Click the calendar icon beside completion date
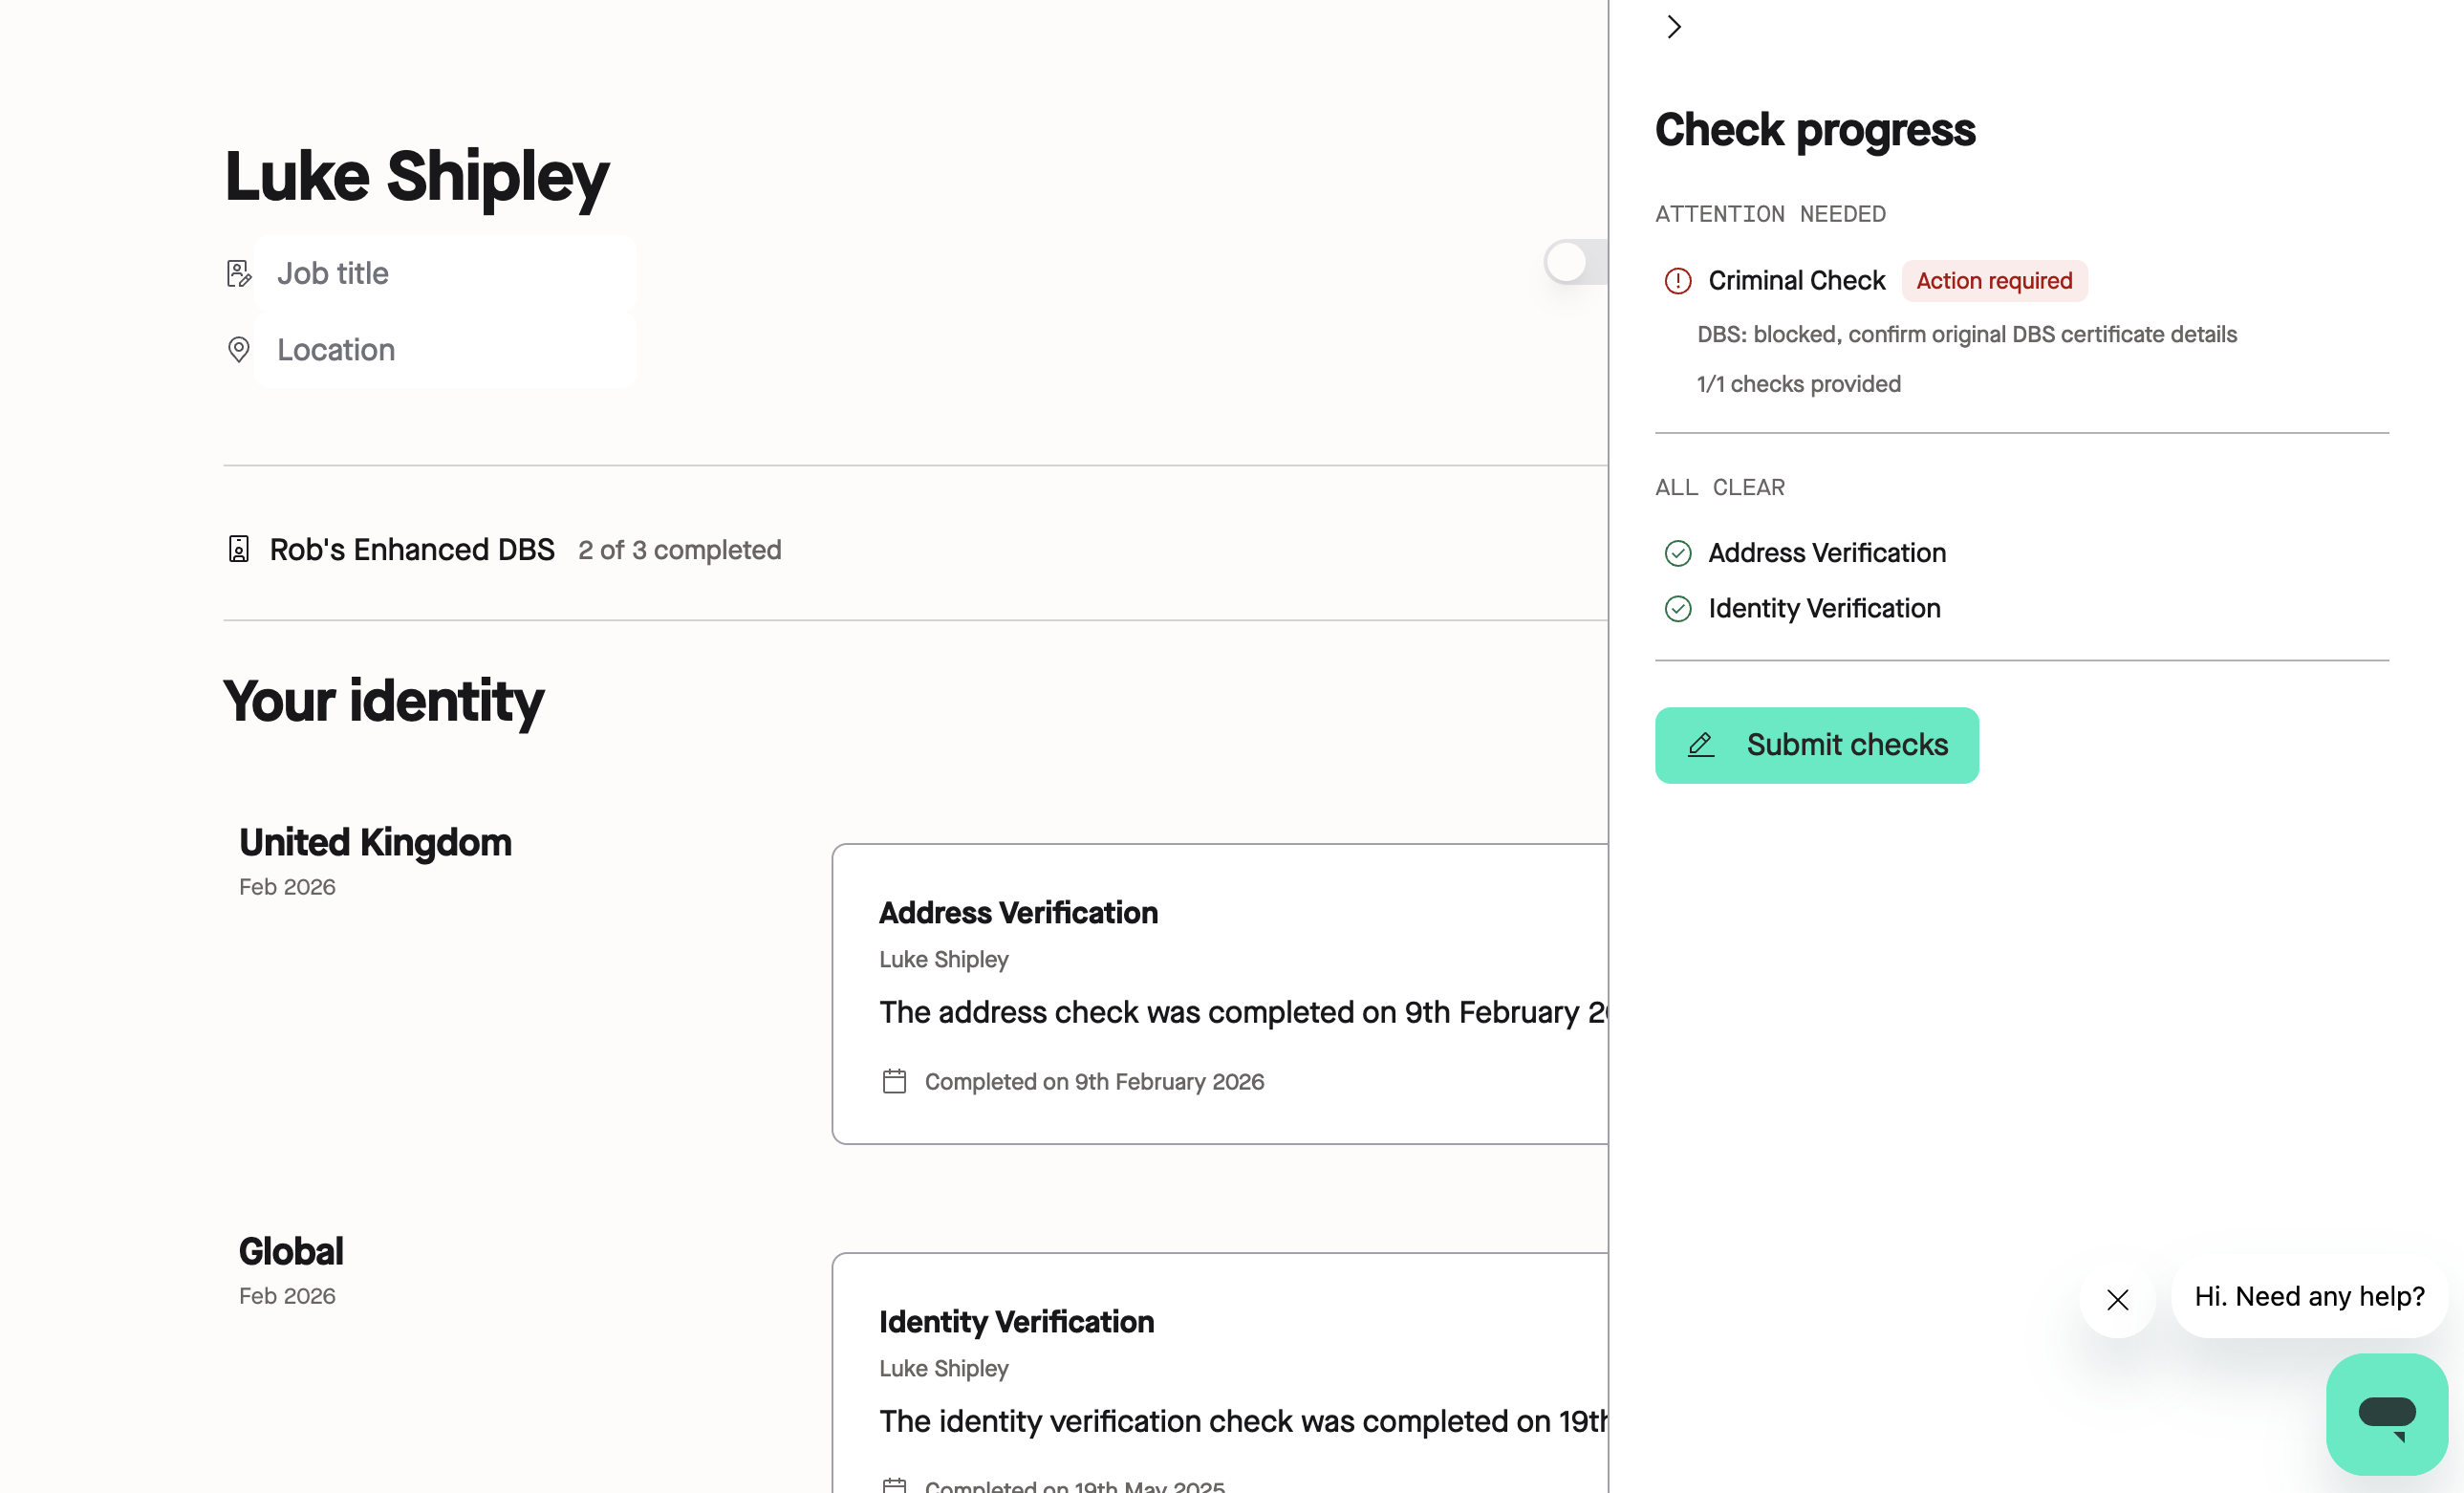This screenshot has height=1493, width=2464. (894, 1081)
